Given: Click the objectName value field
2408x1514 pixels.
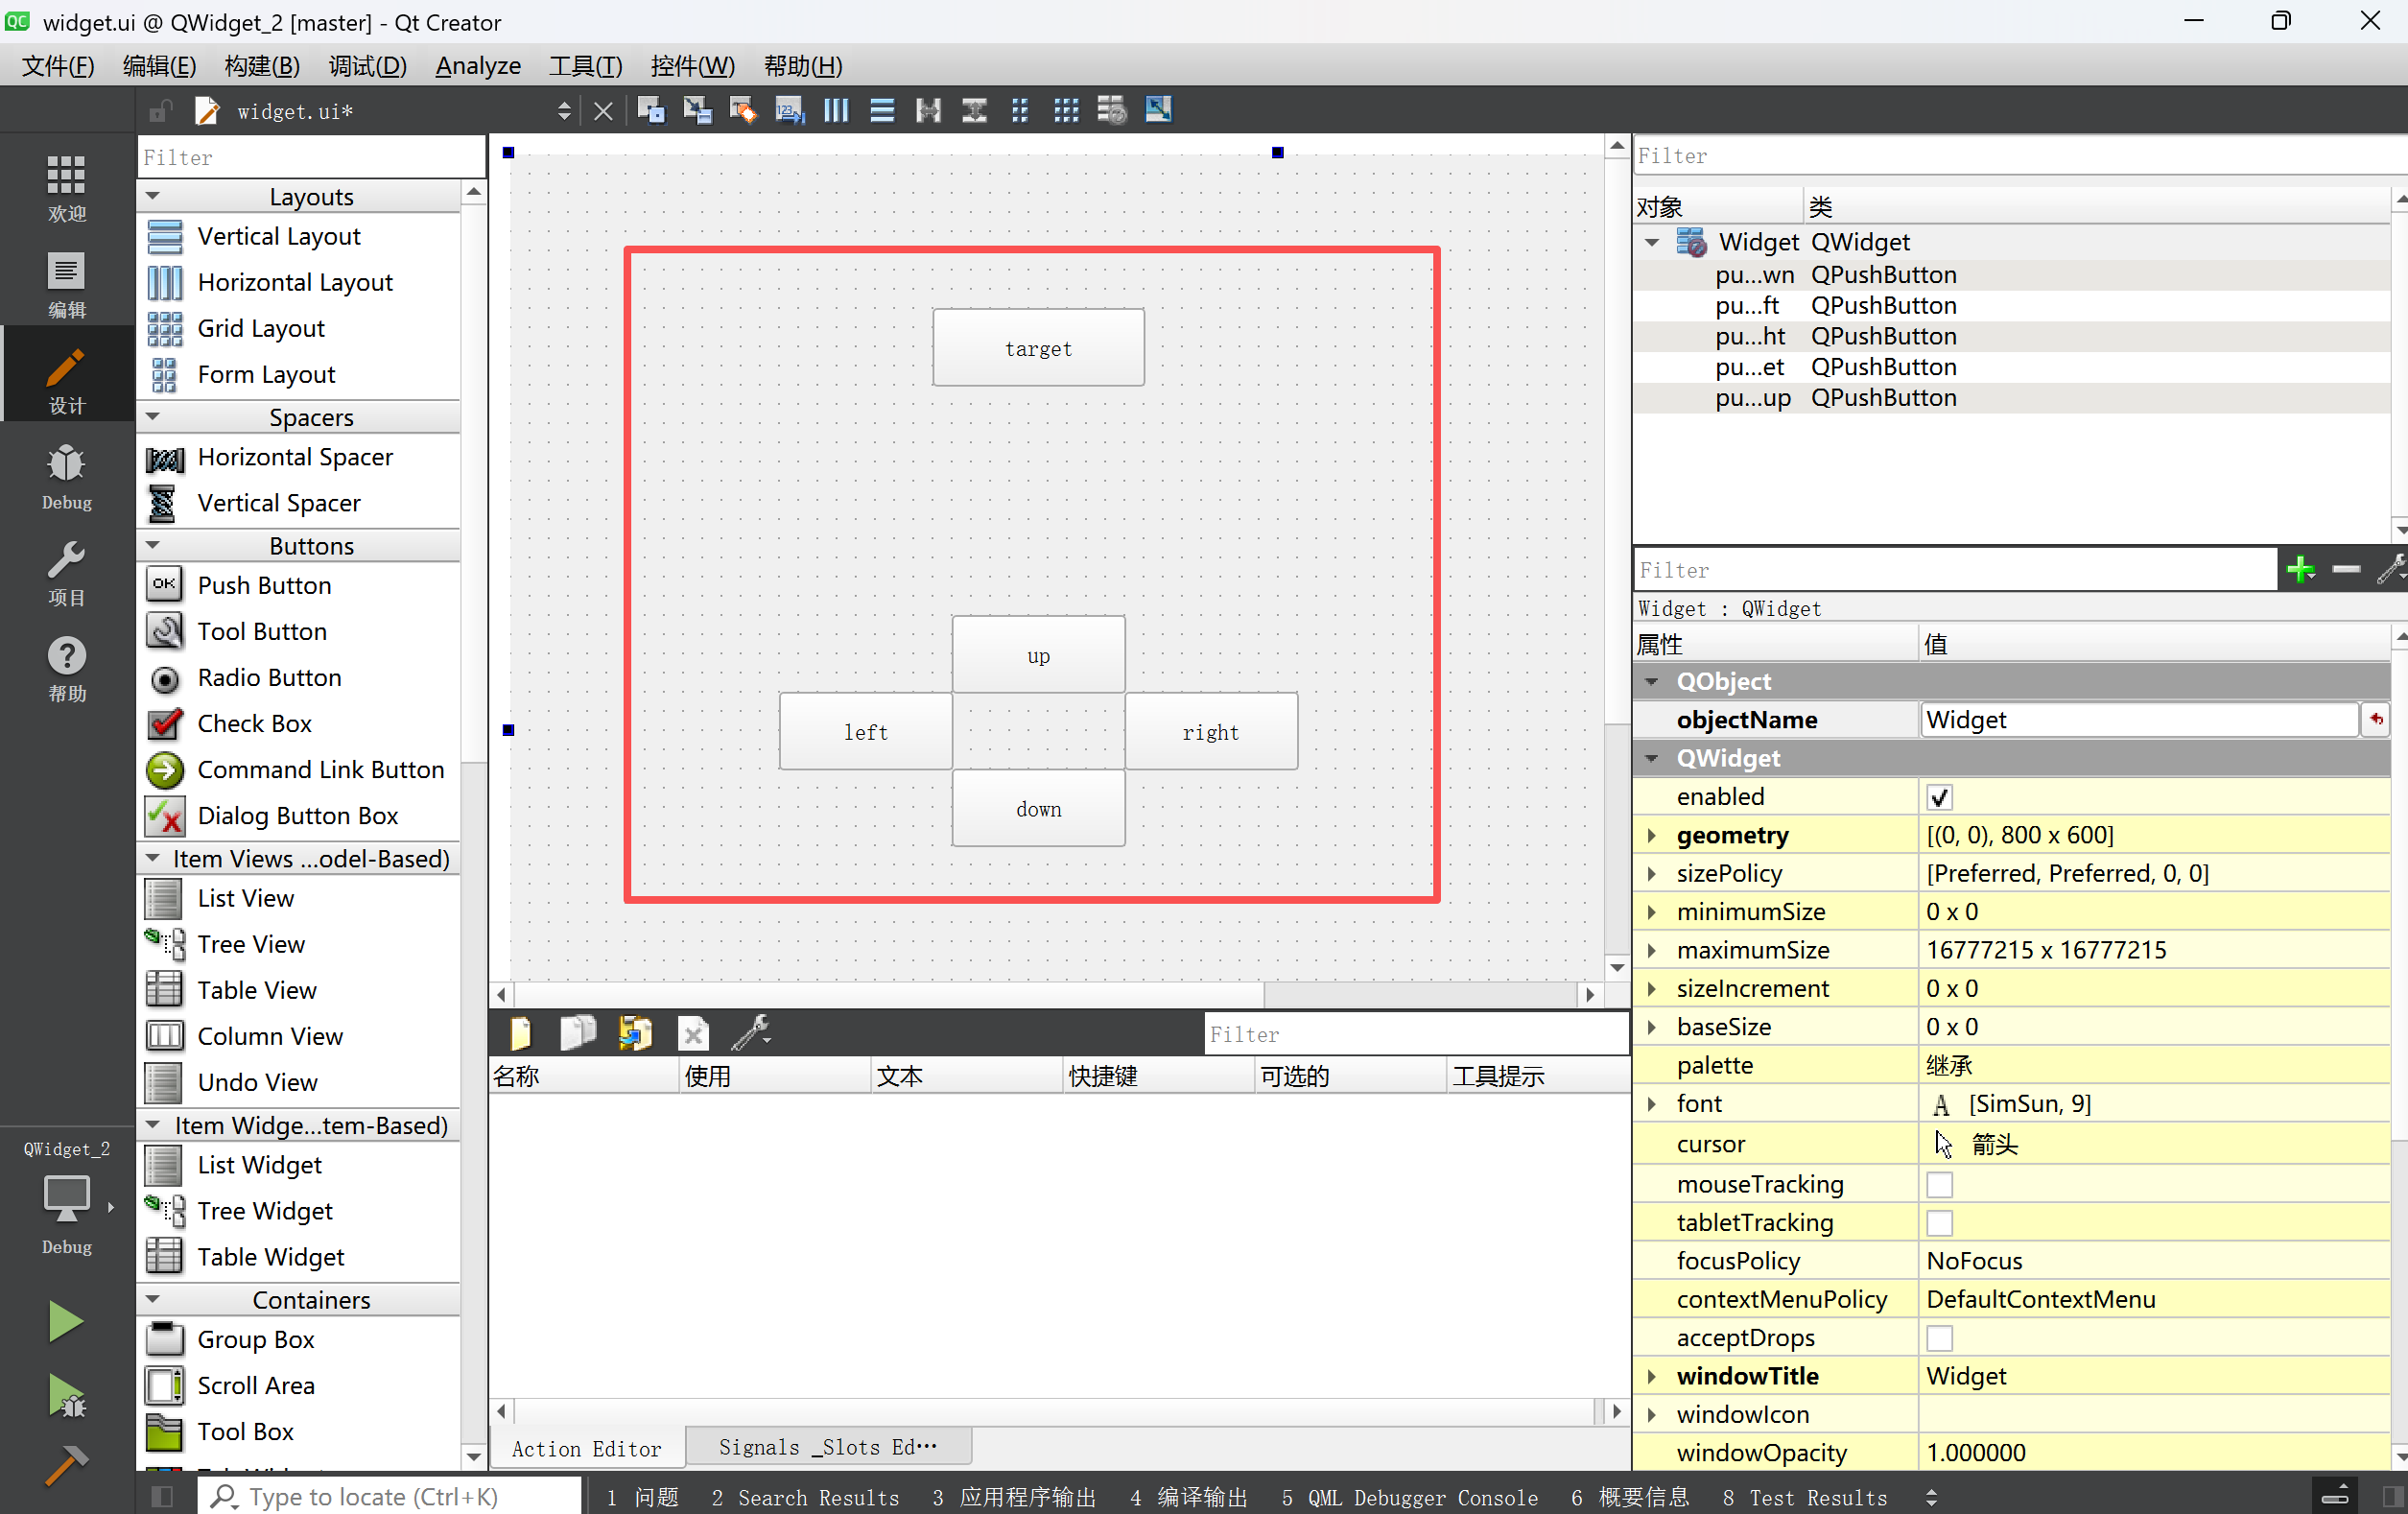Looking at the screenshot, I should point(2138,720).
